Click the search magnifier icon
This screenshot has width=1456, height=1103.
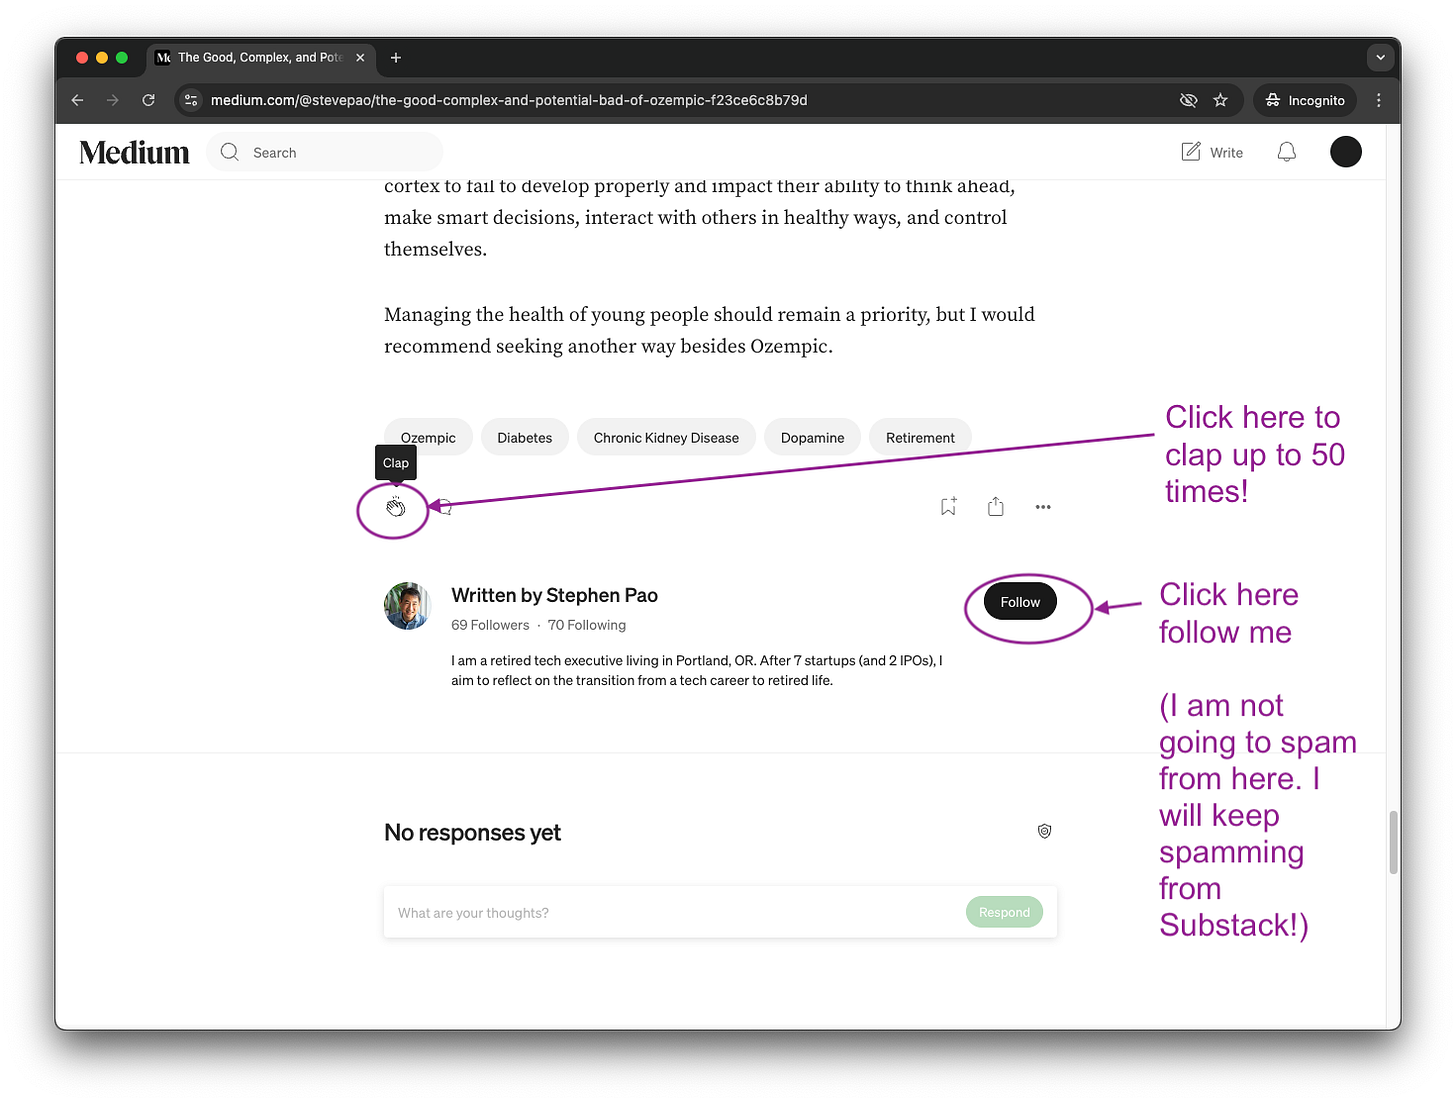(x=230, y=152)
